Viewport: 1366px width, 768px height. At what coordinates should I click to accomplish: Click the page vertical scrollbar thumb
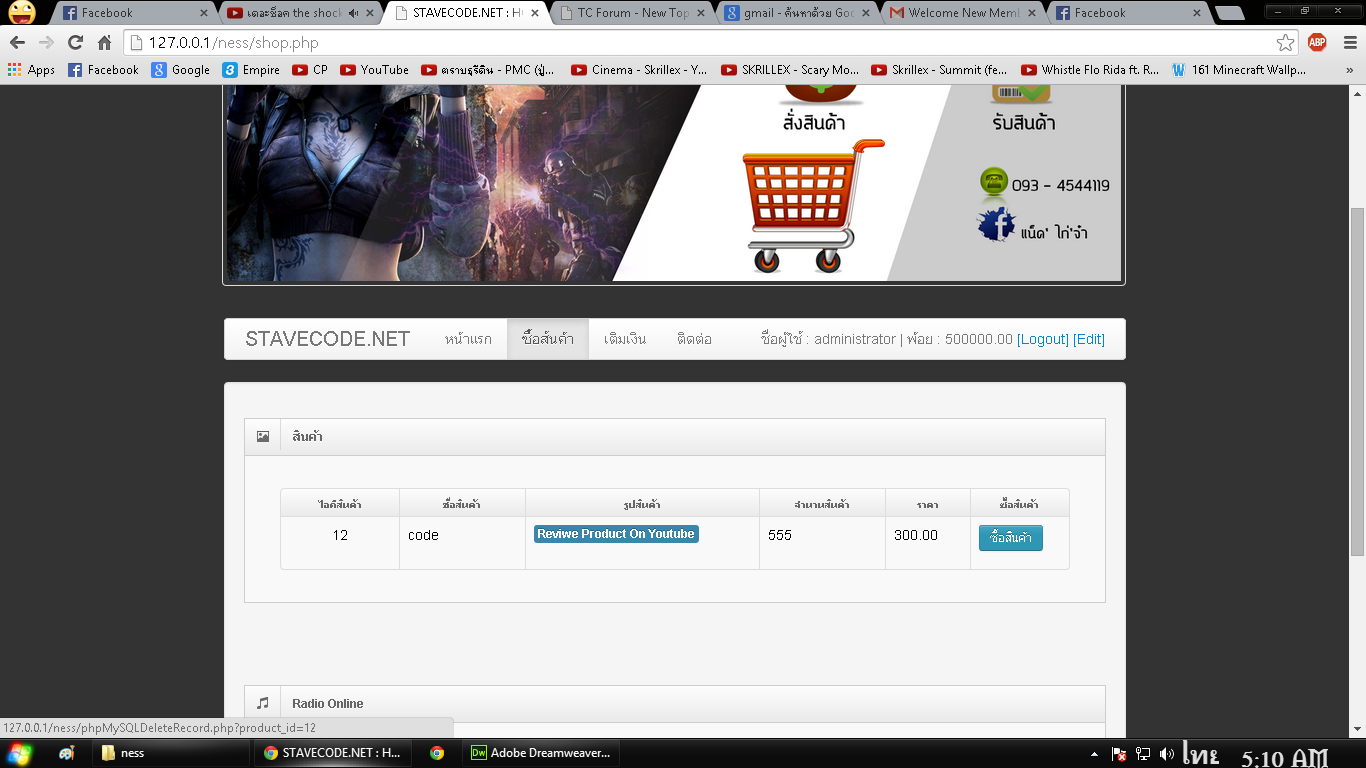pos(1357,381)
